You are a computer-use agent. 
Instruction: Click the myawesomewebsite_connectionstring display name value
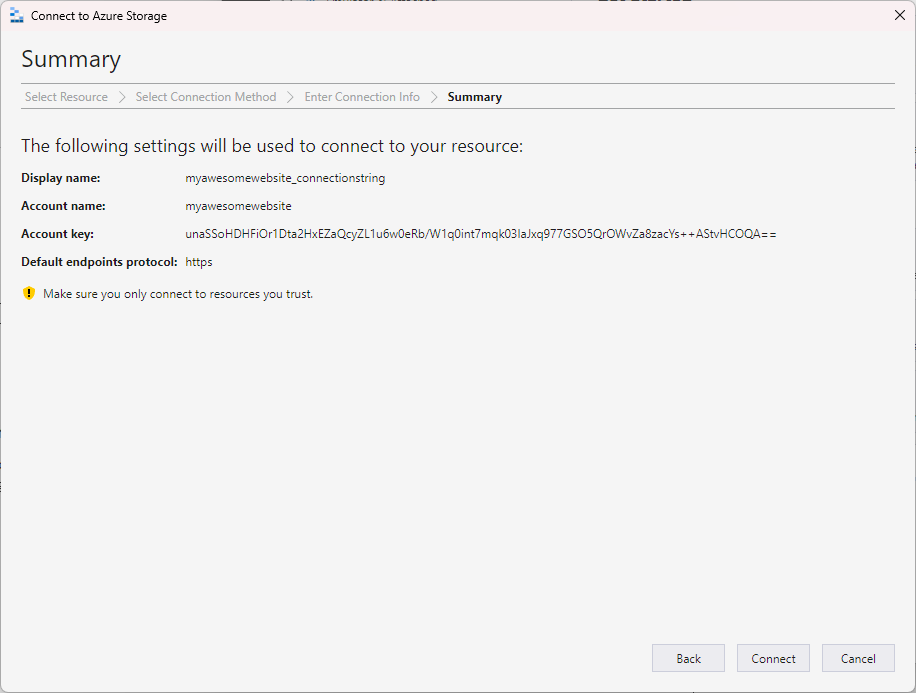coord(285,178)
